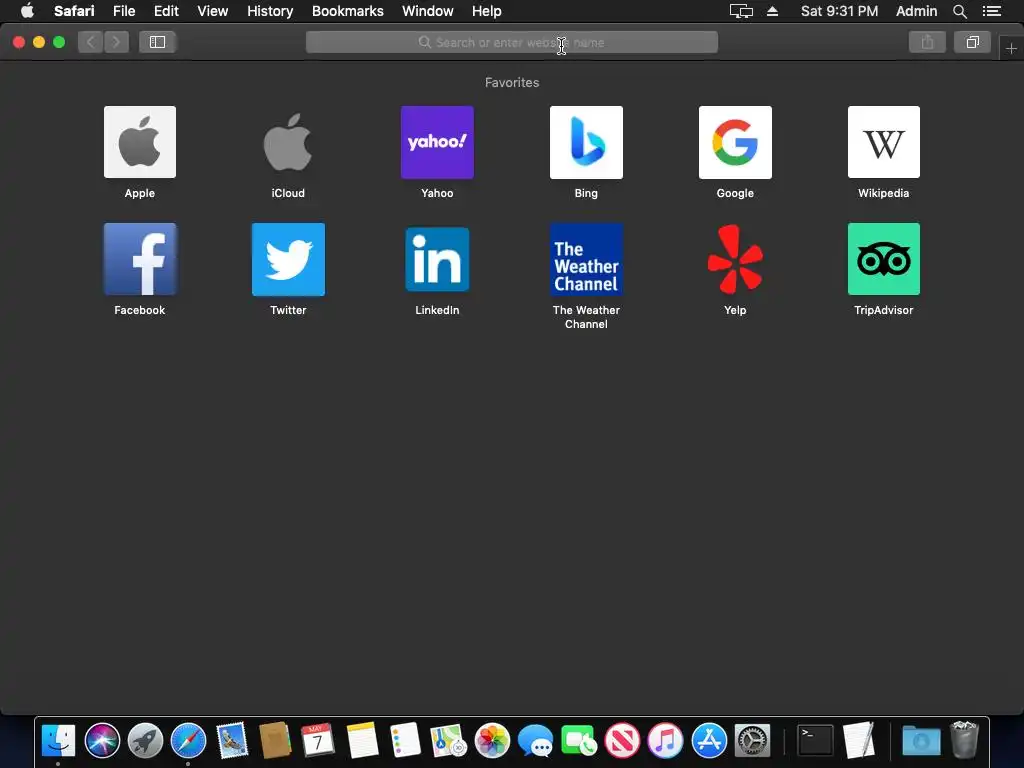Open News icon in Dock
Image resolution: width=1024 pixels, height=768 pixels.
point(622,741)
